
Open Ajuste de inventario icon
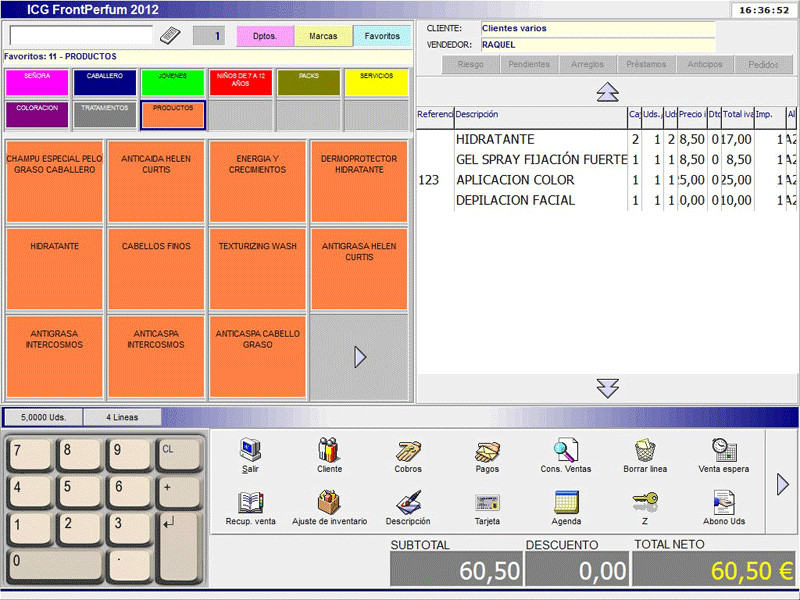click(x=329, y=502)
